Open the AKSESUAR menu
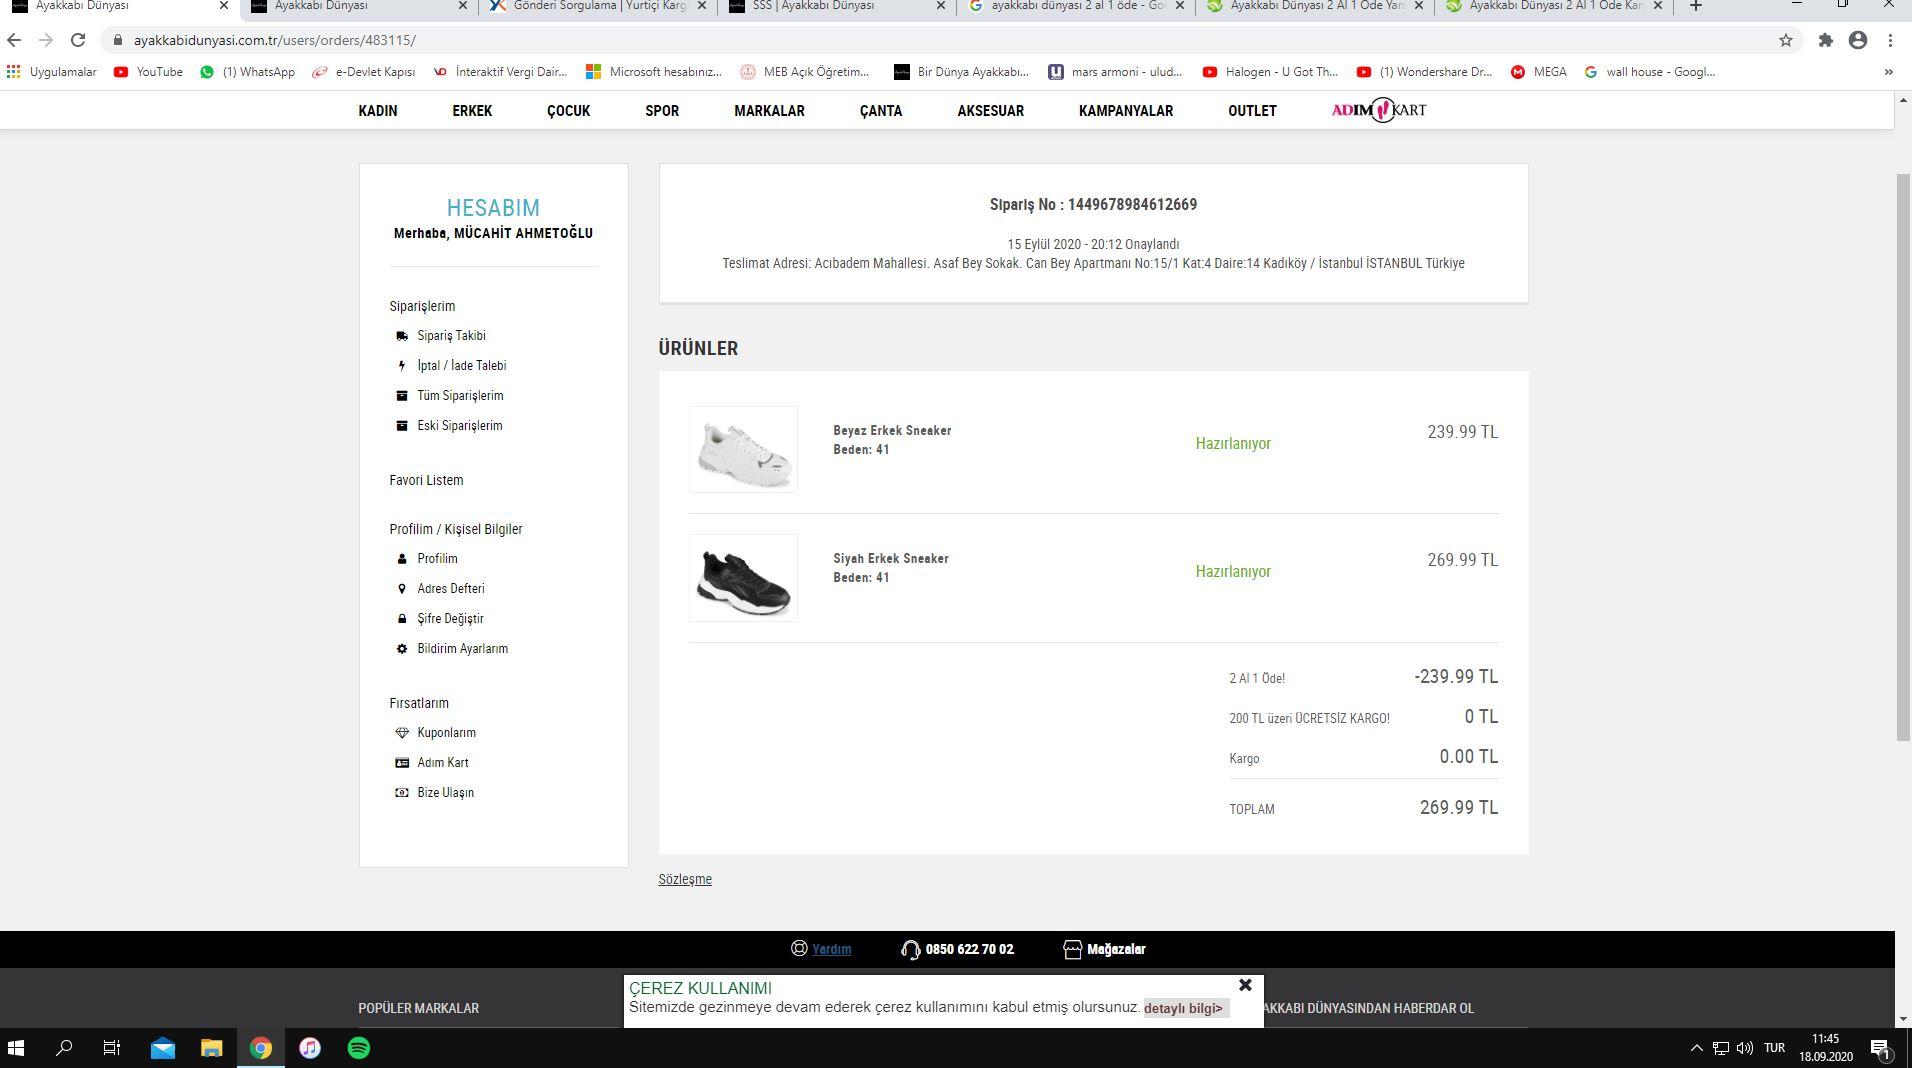1912x1068 pixels. (990, 111)
